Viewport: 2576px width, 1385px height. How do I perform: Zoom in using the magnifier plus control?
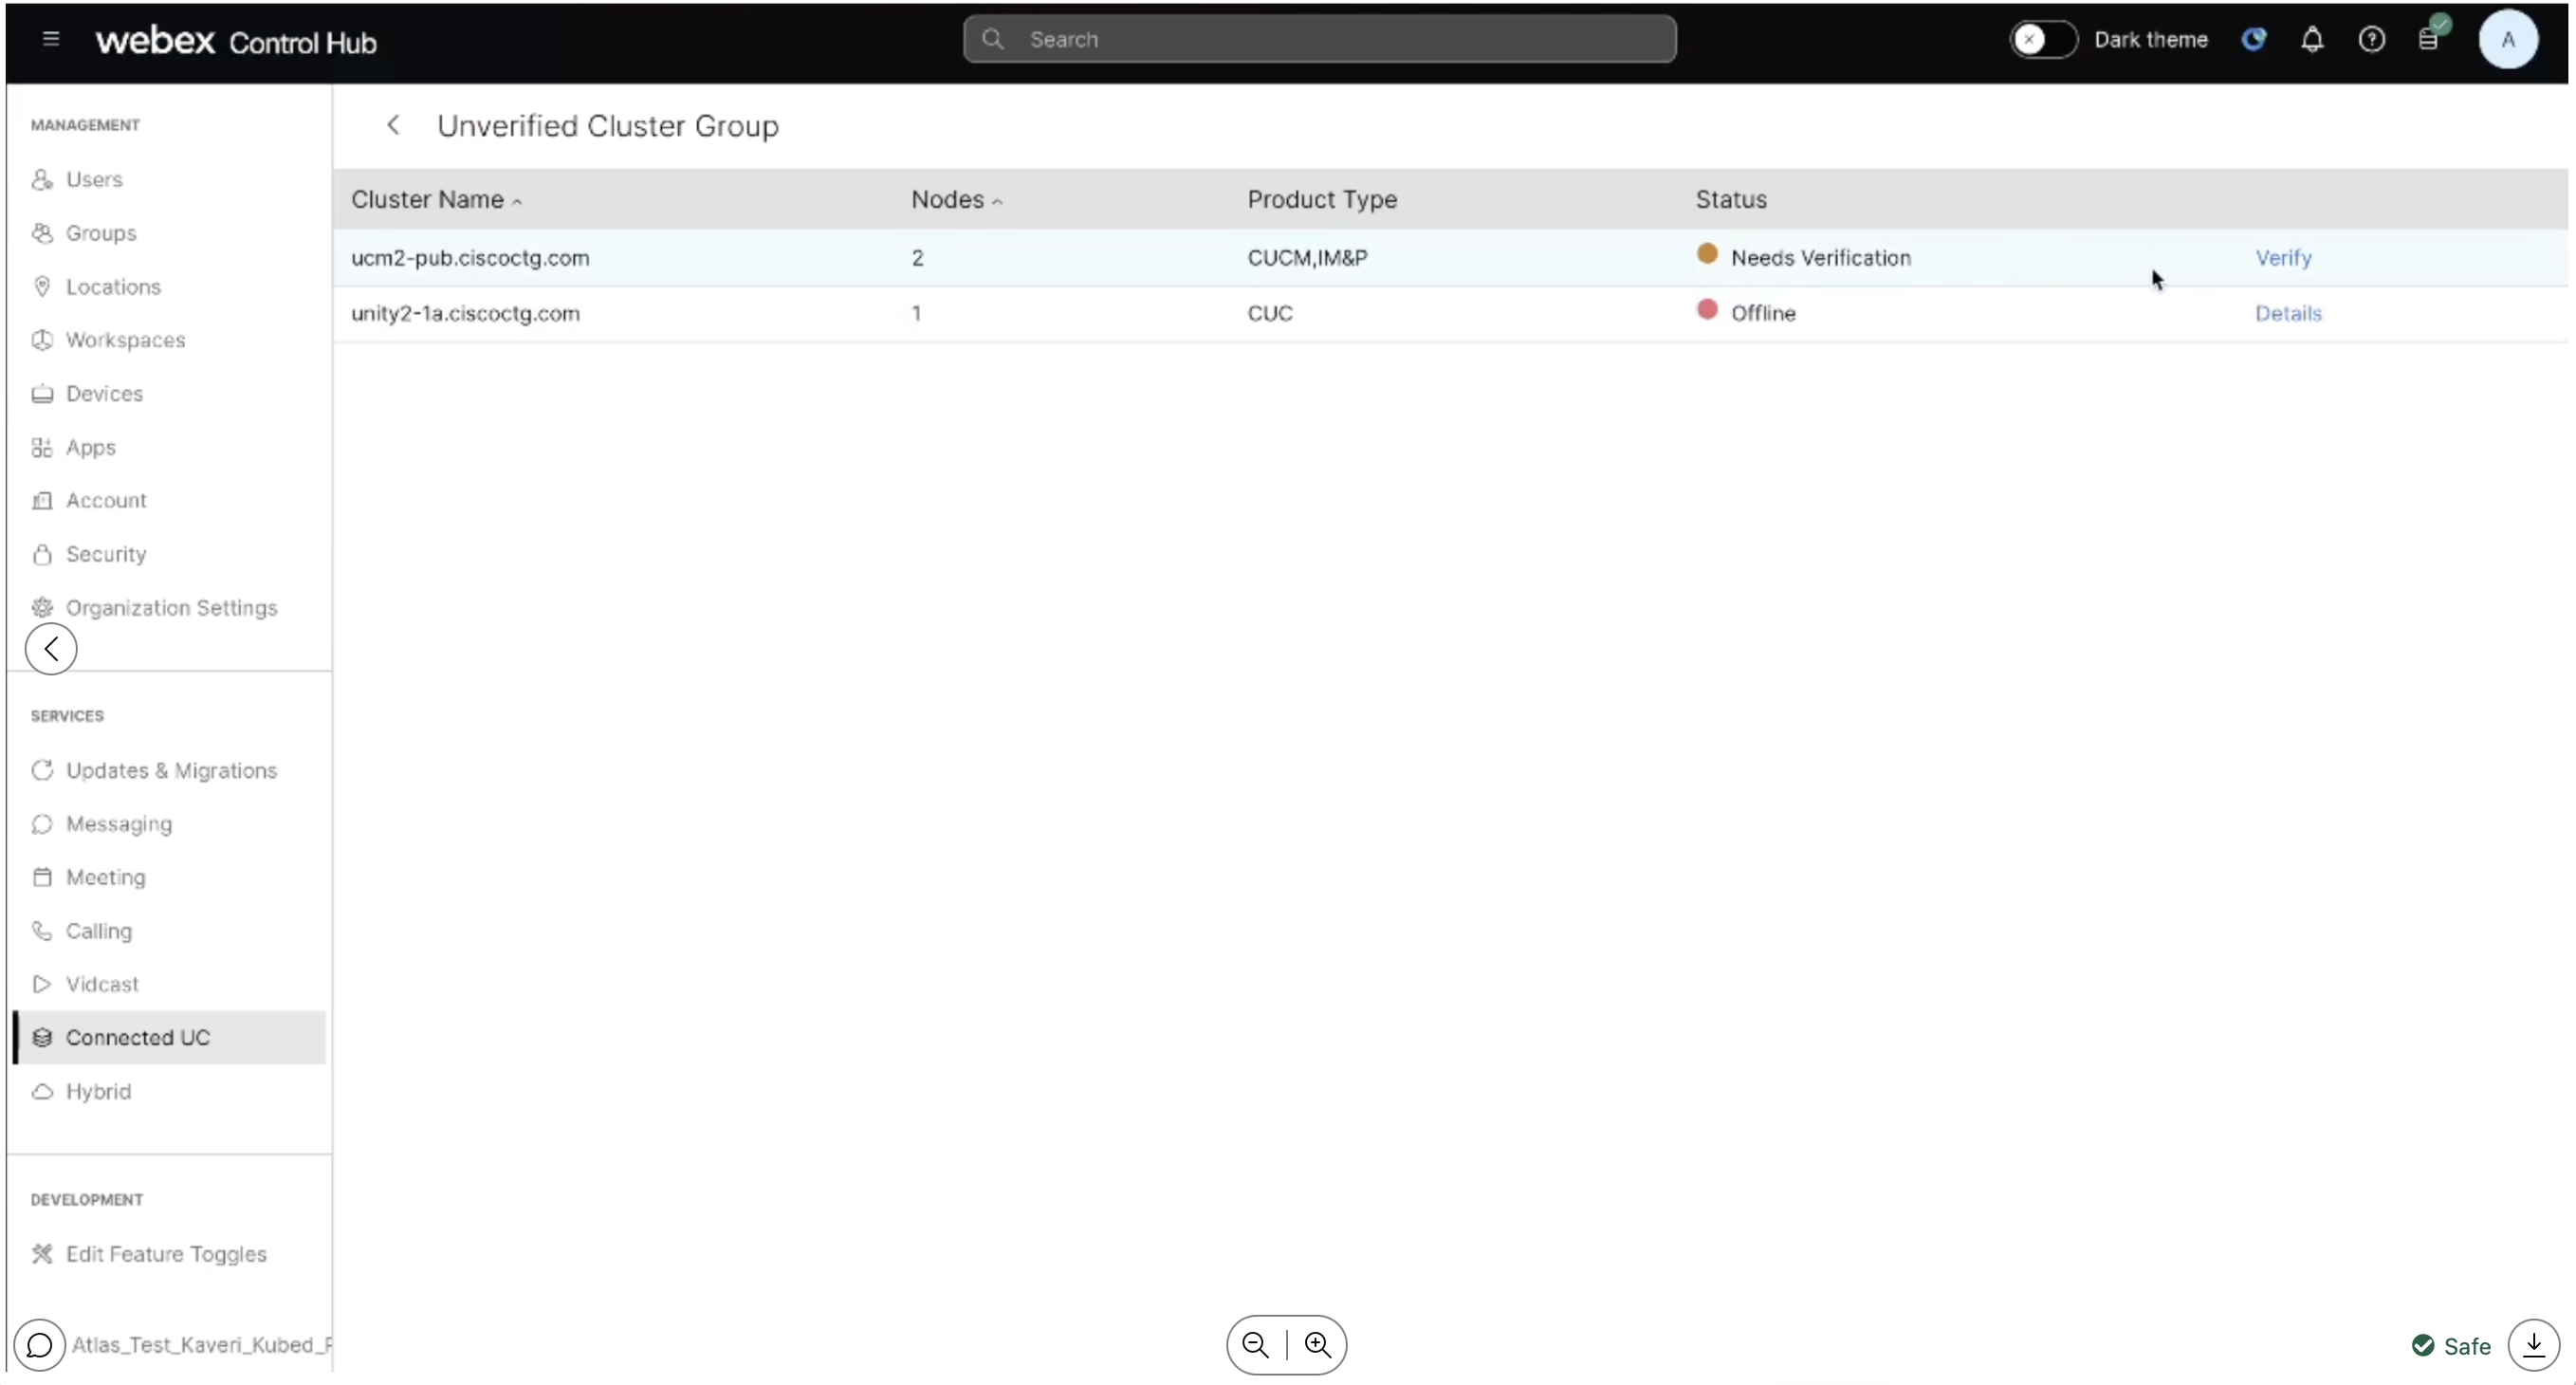click(1316, 1345)
